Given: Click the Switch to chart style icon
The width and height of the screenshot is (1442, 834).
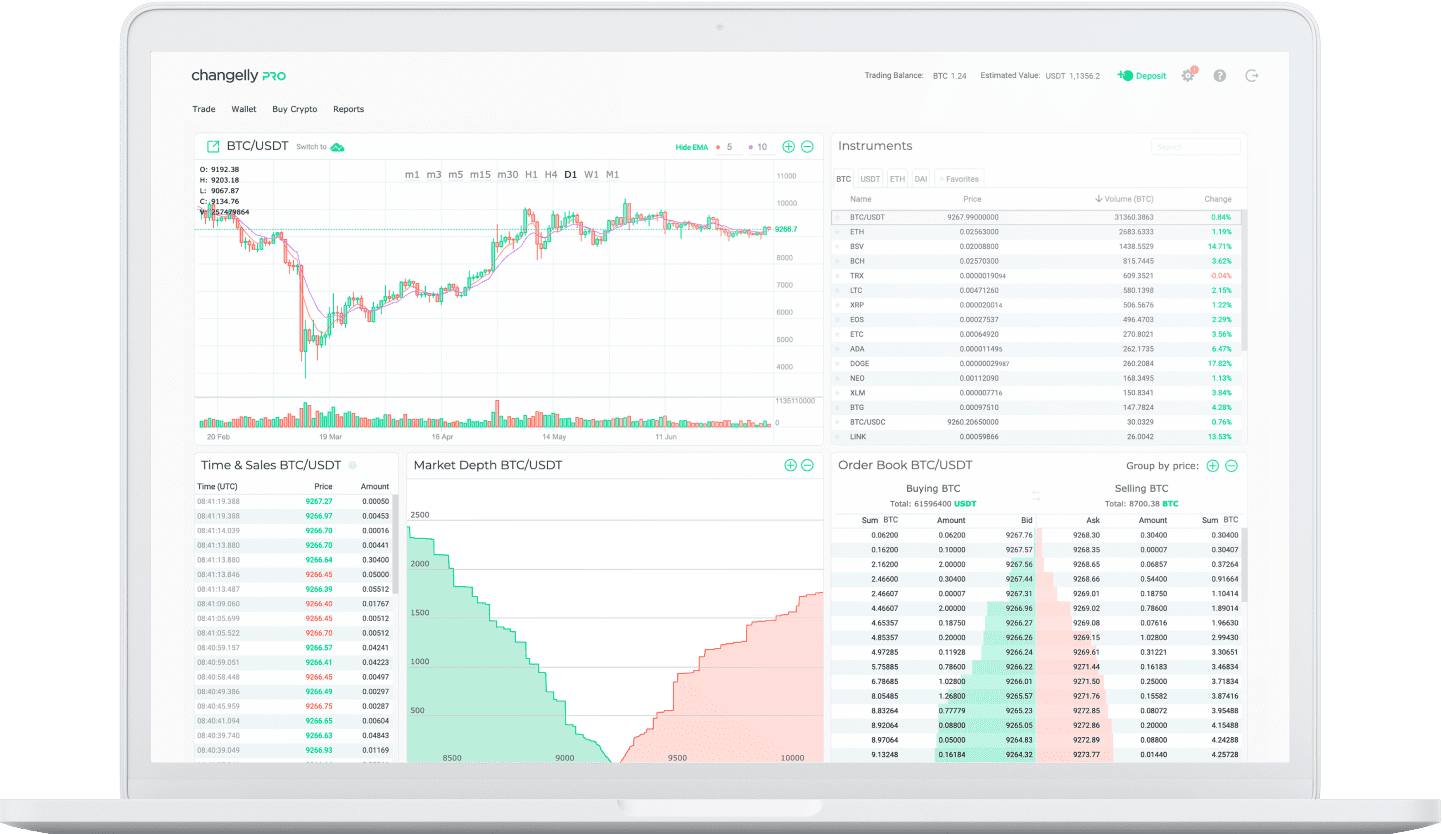Looking at the screenshot, I should coord(339,146).
